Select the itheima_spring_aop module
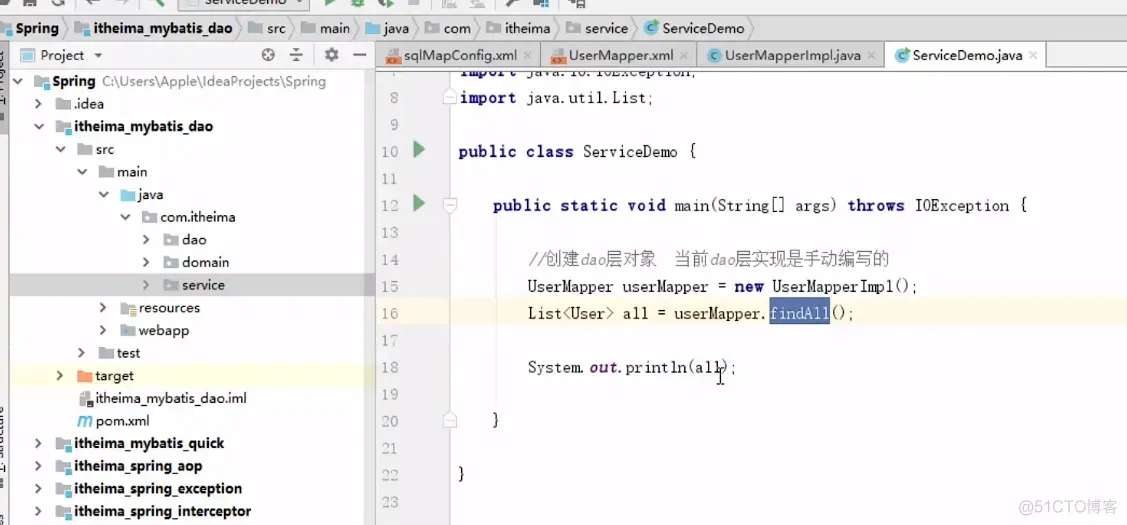Screen dimensions: 1127x525 tap(138, 466)
